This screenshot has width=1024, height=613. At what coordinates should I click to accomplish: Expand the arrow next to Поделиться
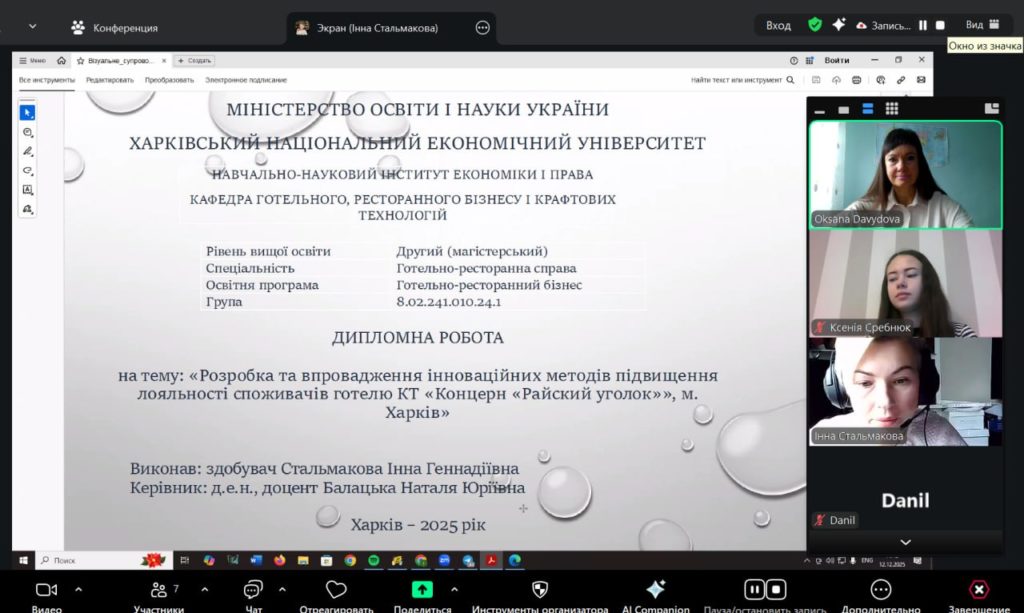click(x=455, y=589)
